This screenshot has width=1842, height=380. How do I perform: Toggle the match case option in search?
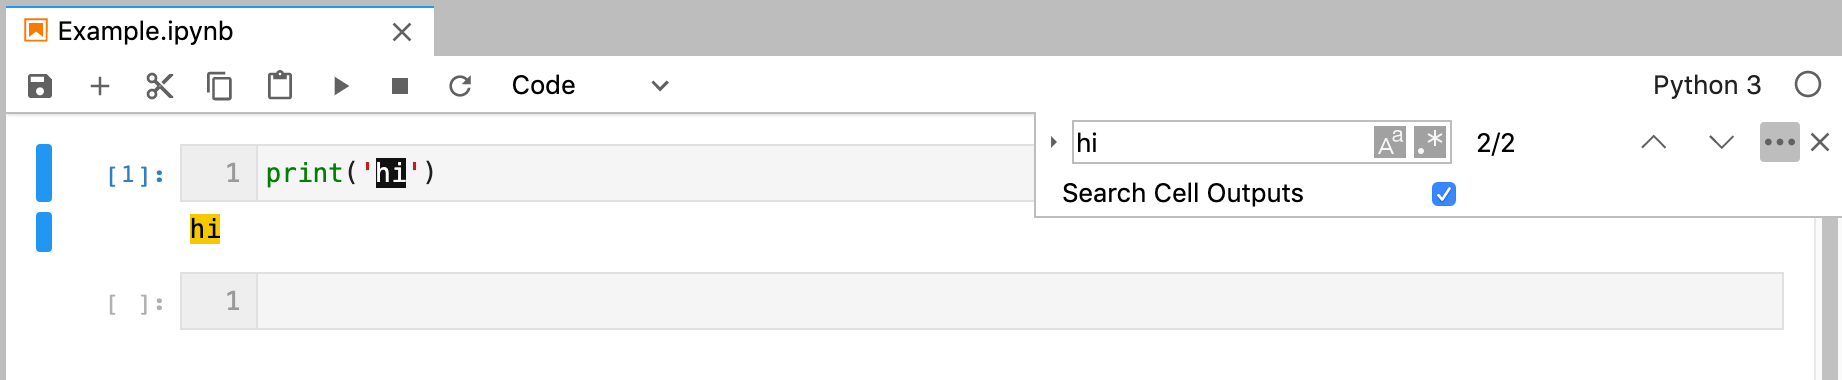1390,143
